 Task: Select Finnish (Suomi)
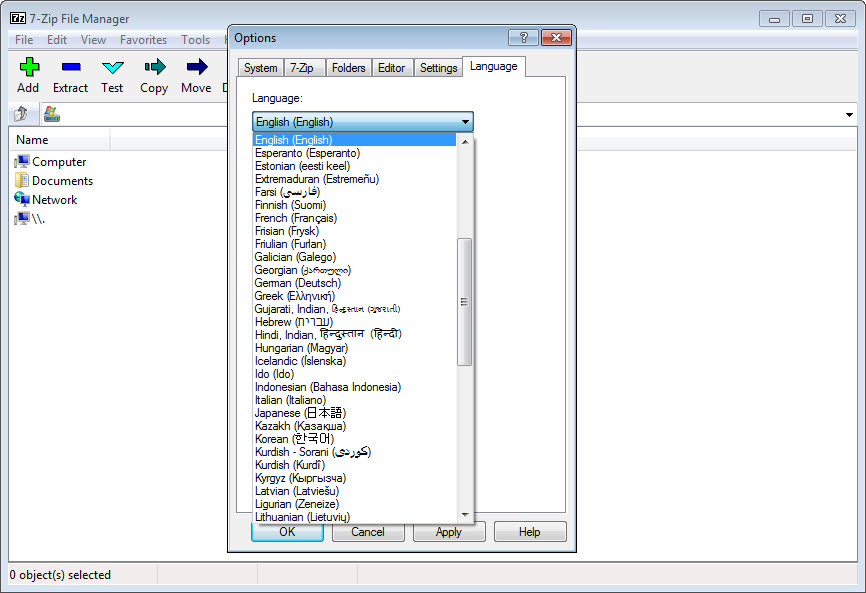point(355,205)
